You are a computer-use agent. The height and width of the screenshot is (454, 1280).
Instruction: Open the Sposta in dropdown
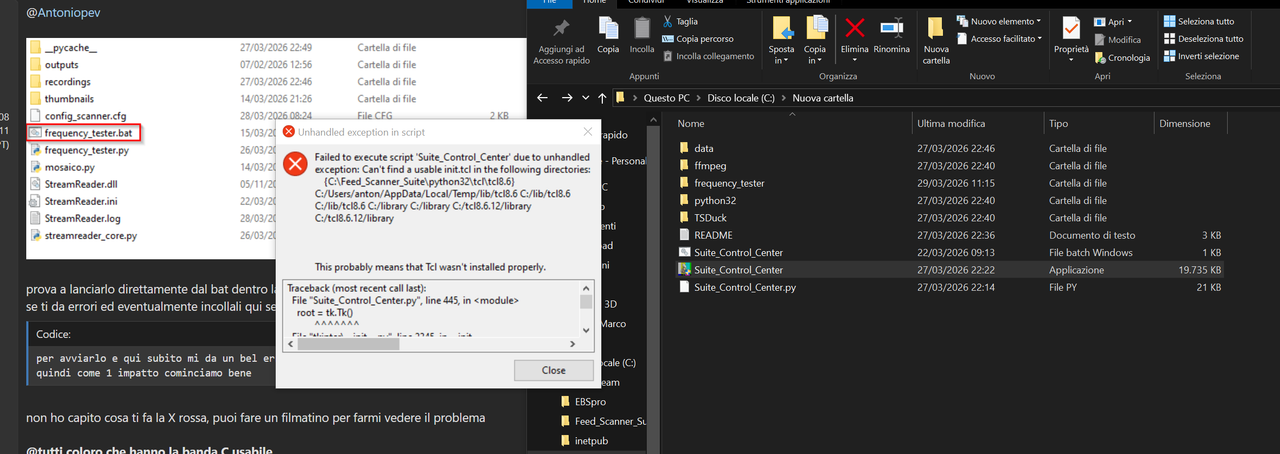[782, 42]
